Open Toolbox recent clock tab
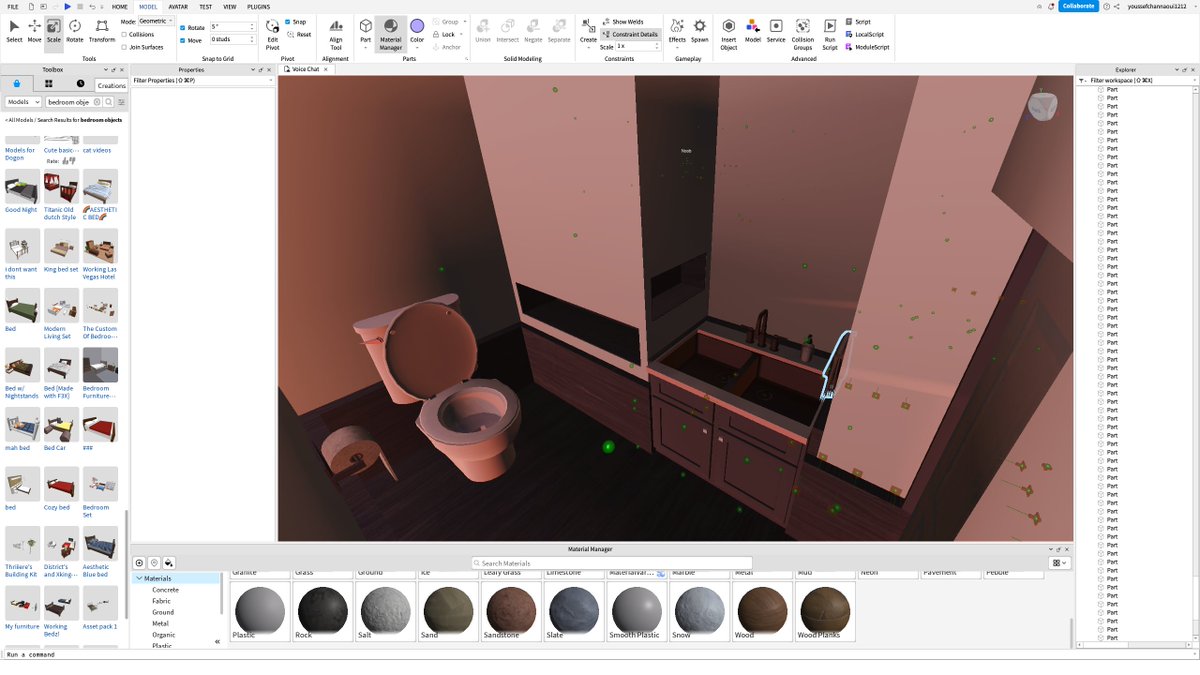 [x=81, y=83]
